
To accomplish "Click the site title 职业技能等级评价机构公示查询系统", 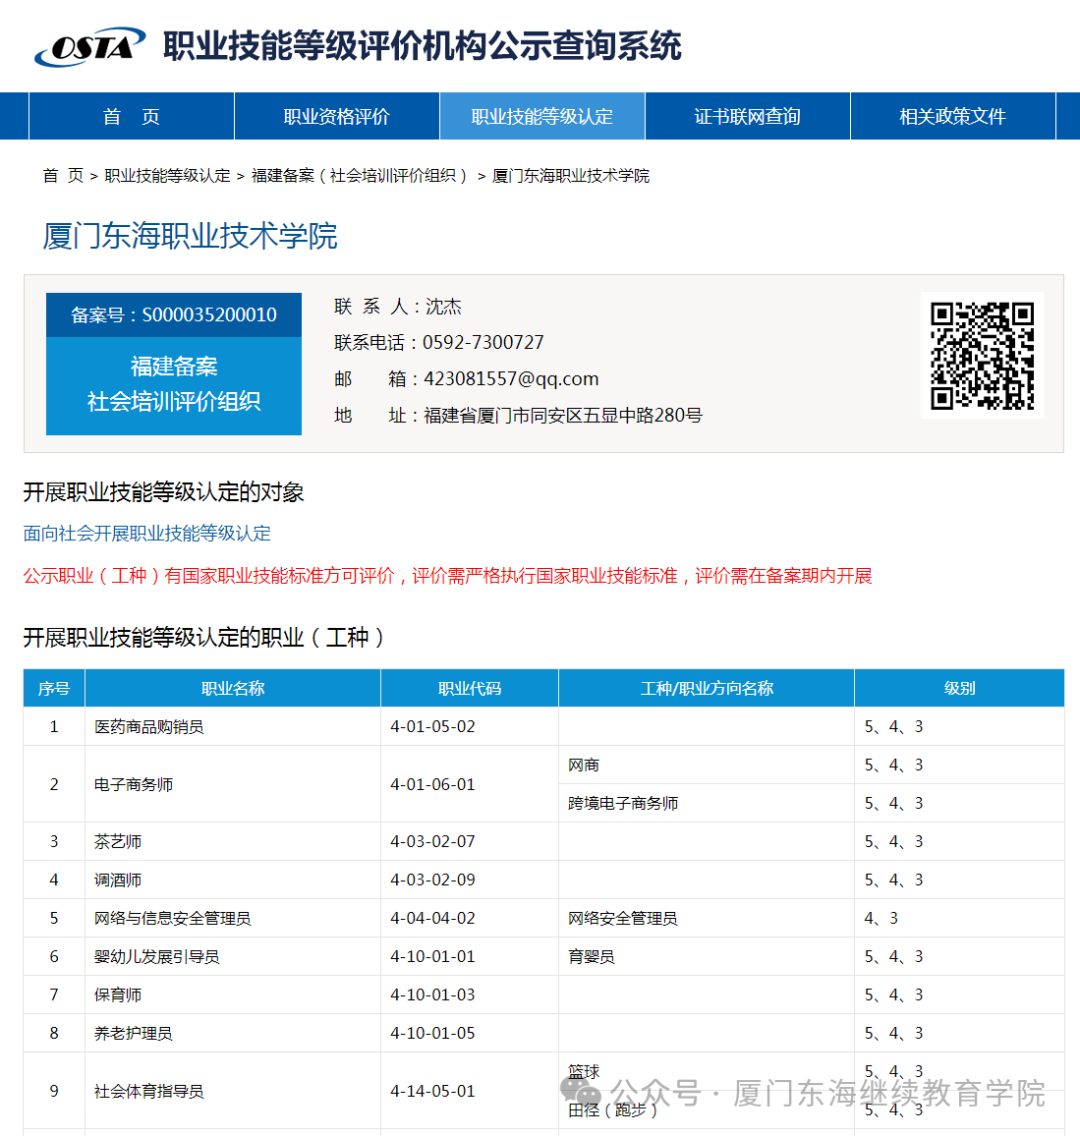I will pos(422,46).
